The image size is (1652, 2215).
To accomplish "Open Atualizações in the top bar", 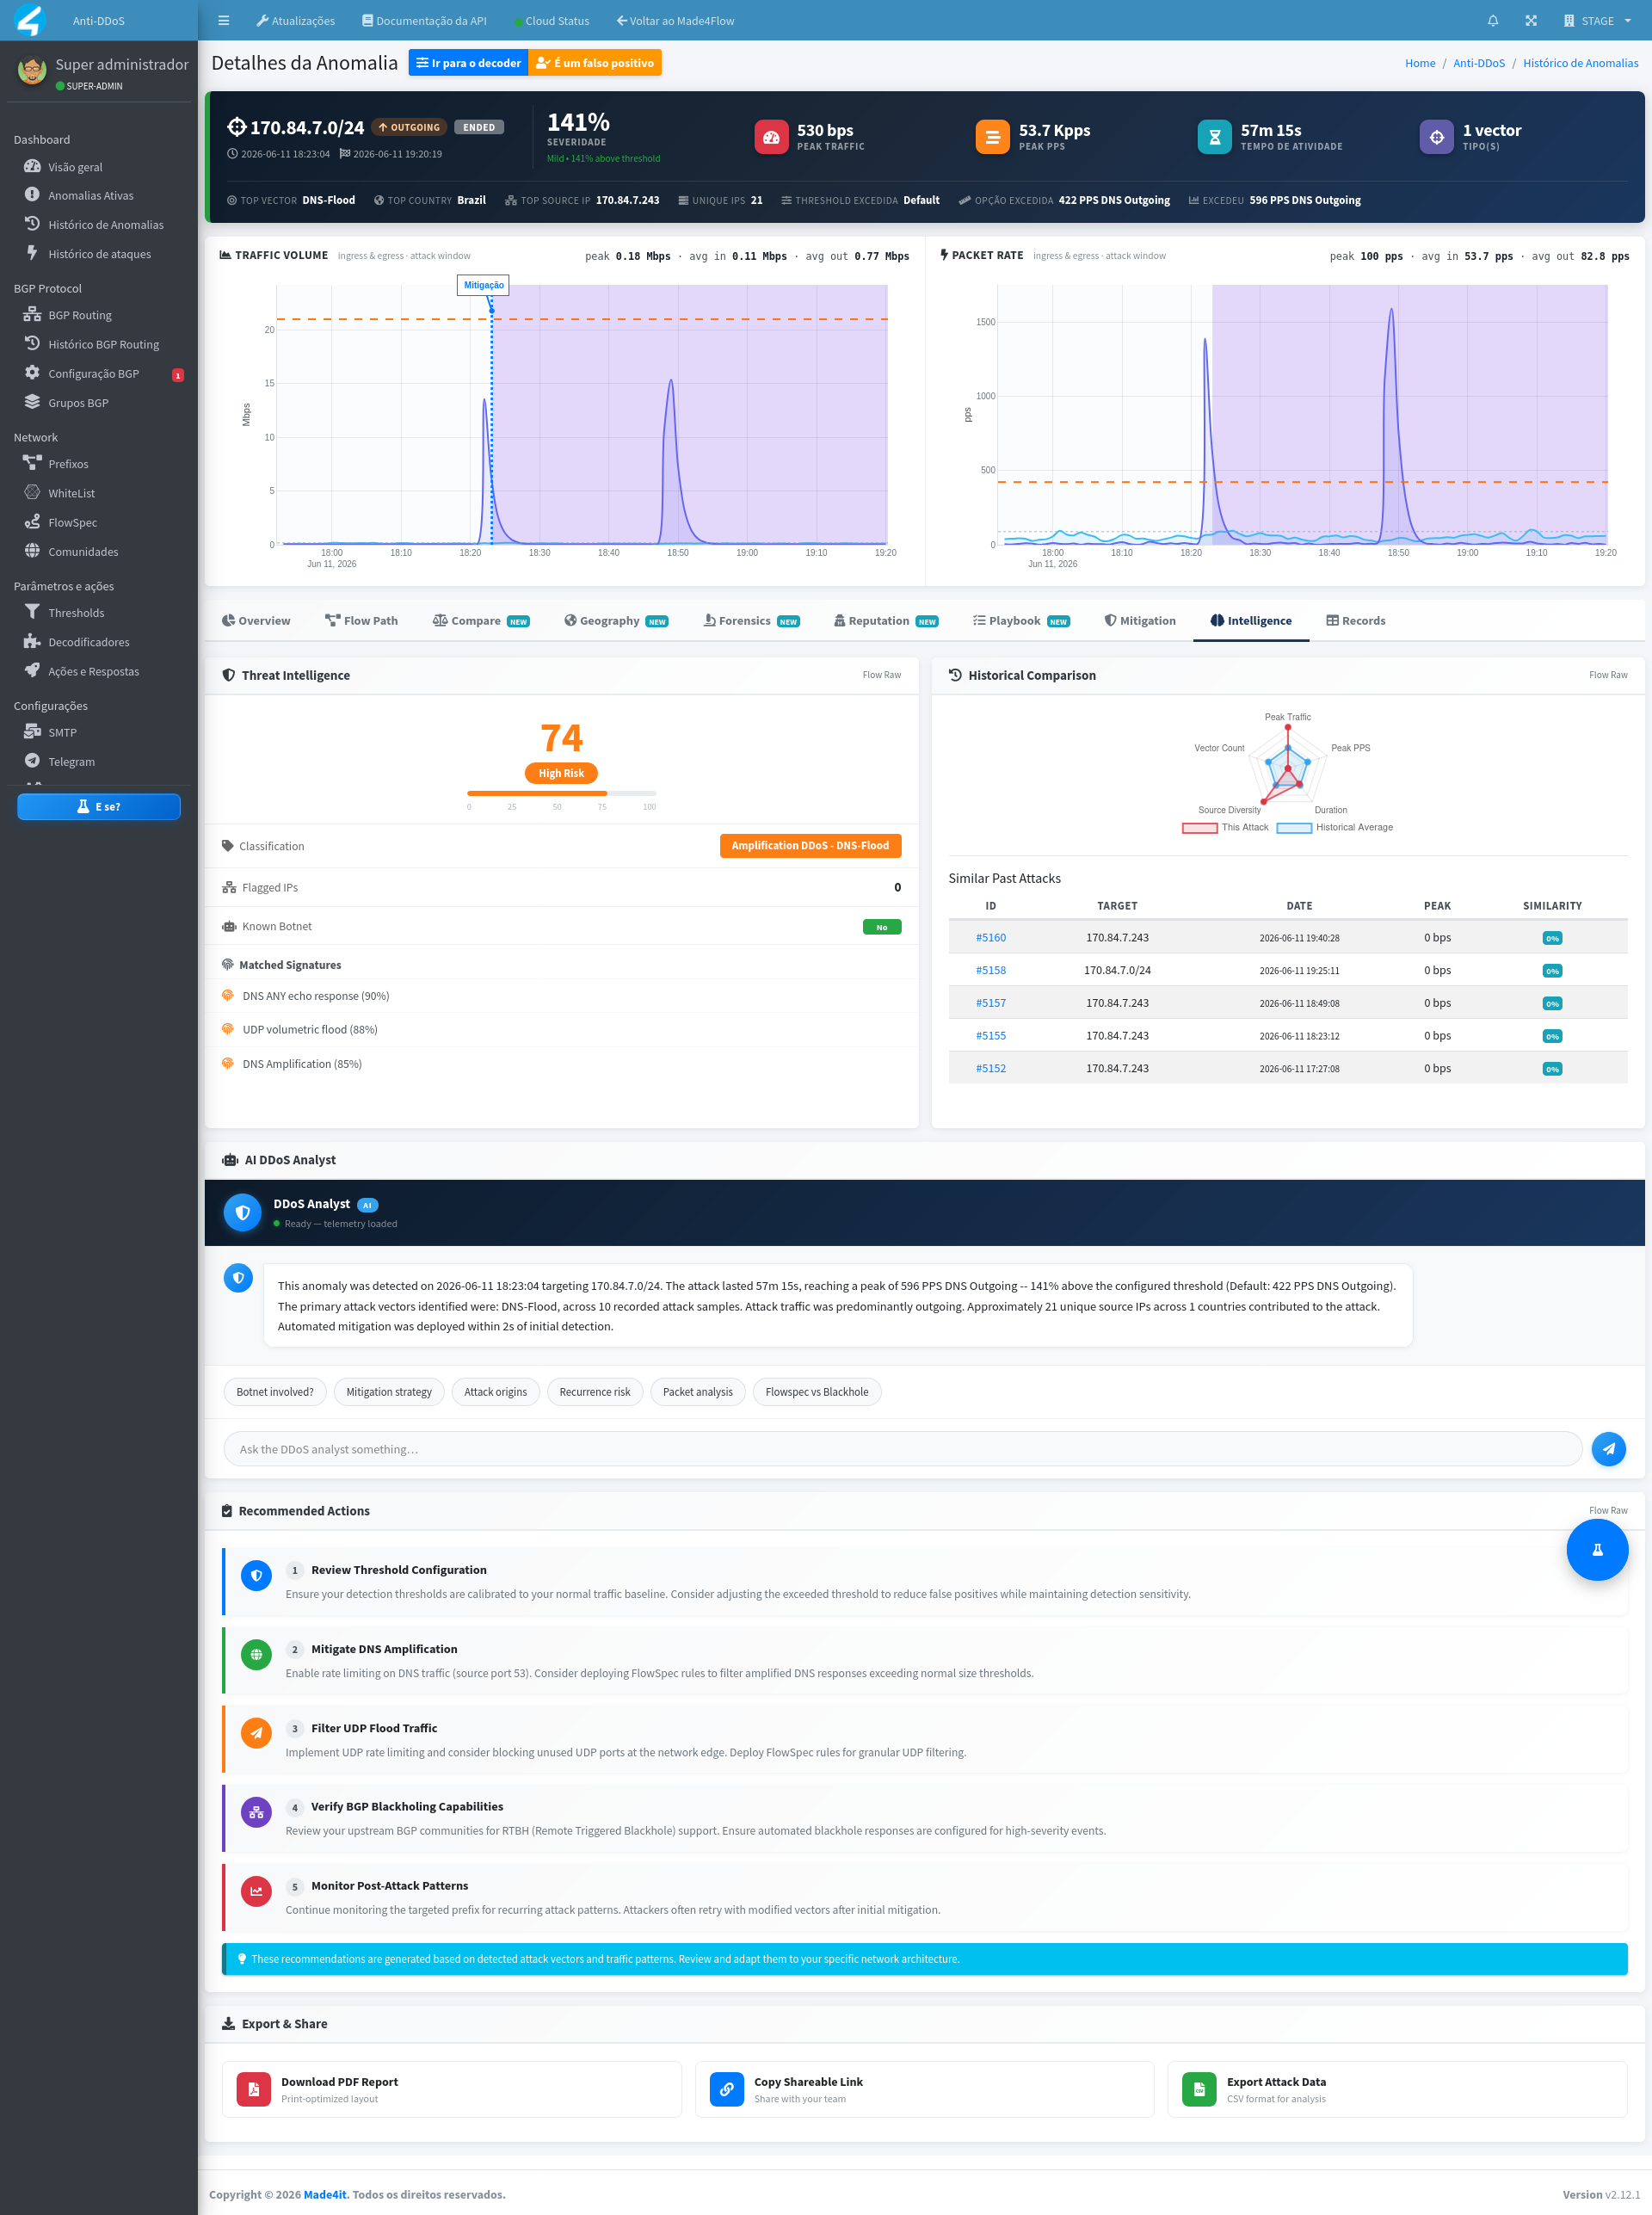I will click(295, 20).
